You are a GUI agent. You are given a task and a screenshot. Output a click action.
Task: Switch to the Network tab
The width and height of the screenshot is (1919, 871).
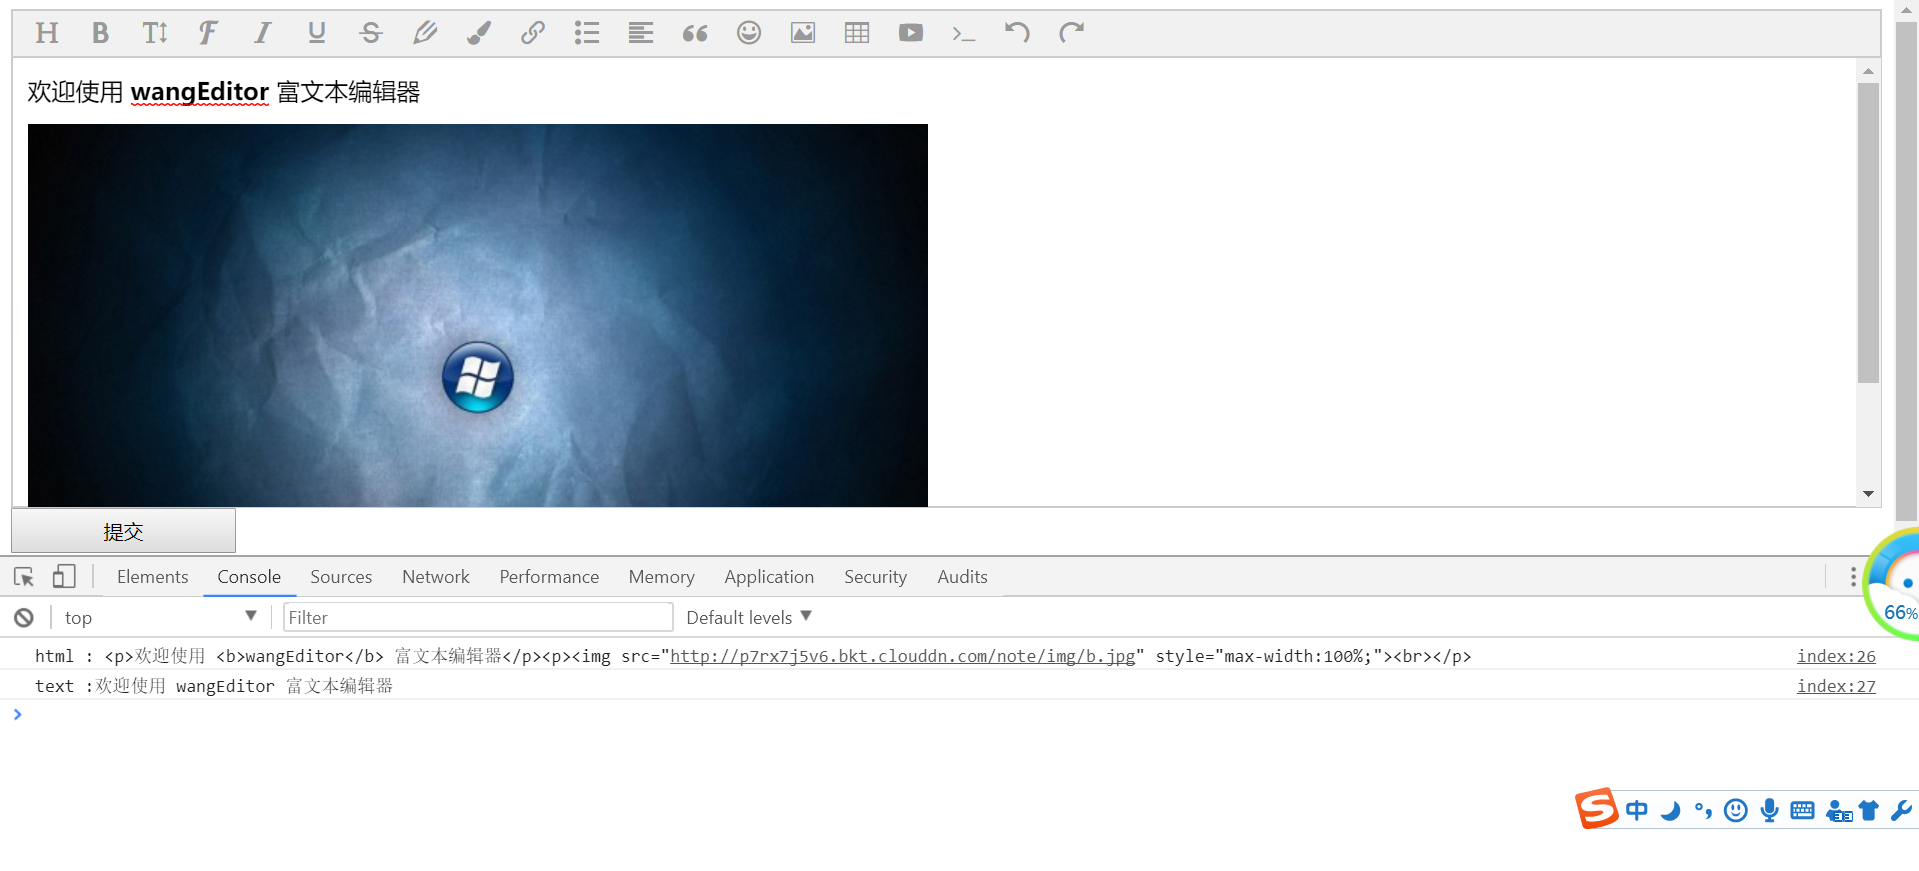tap(435, 577)
